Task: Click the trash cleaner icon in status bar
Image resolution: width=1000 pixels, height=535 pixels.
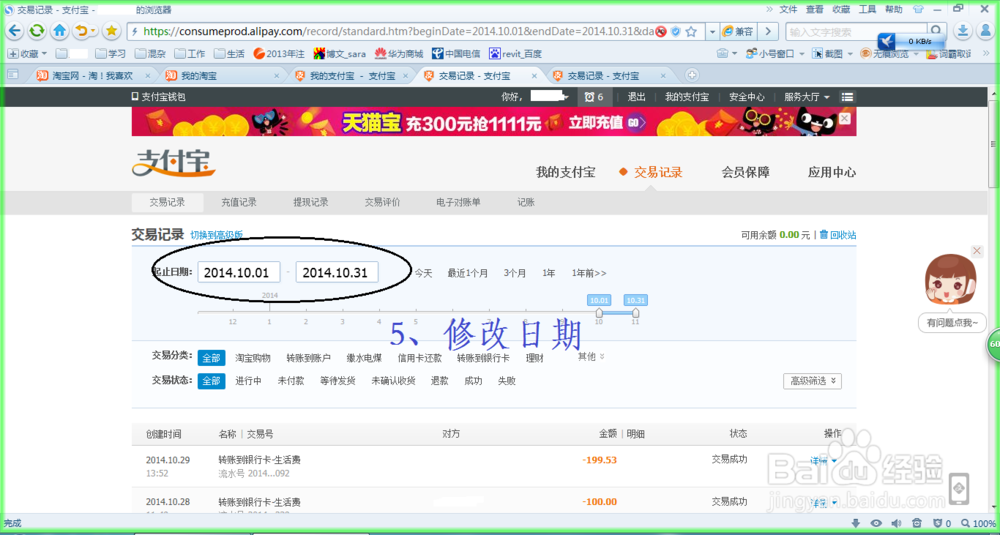Action: coord(916,524)
